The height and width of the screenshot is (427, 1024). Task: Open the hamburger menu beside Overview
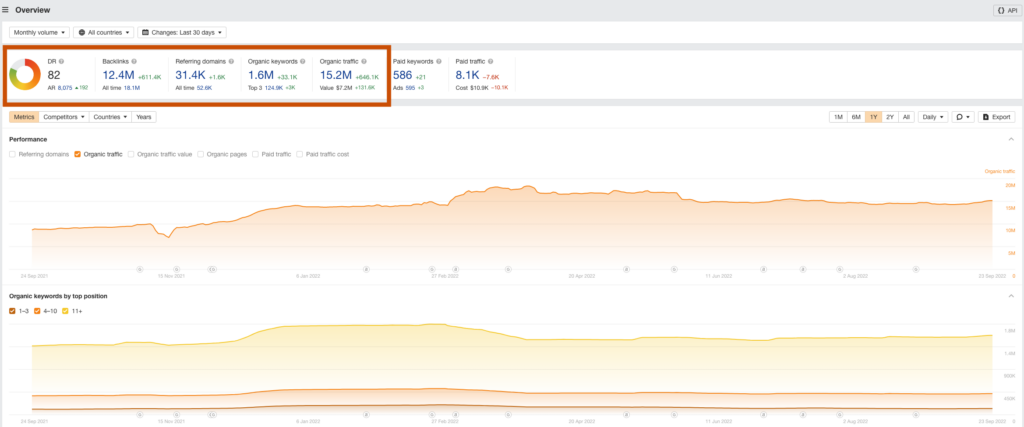tap(7, 10)
